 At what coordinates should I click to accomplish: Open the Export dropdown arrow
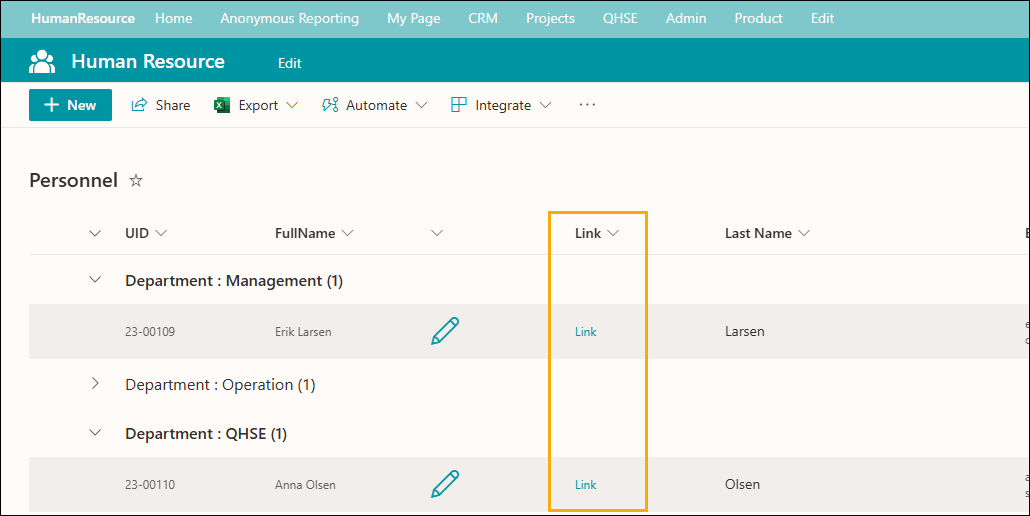pyautogui.click(x=292, y=105)
